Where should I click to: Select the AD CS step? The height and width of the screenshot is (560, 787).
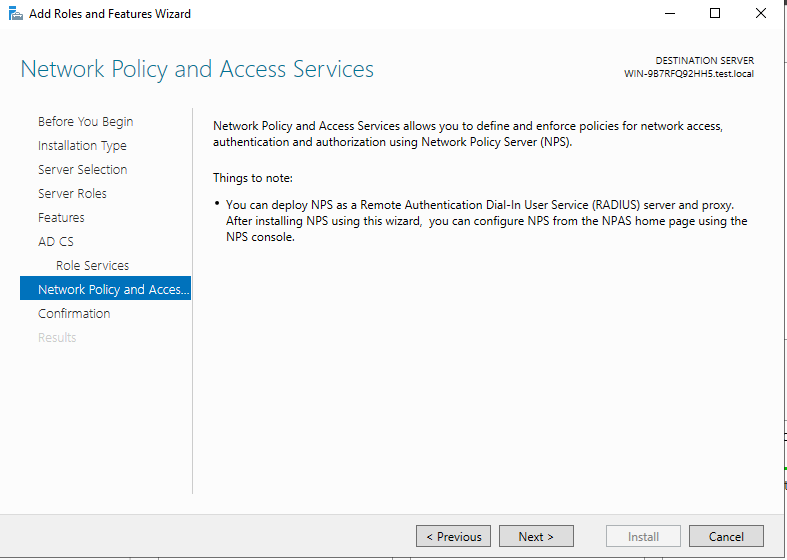click(56, 242)
